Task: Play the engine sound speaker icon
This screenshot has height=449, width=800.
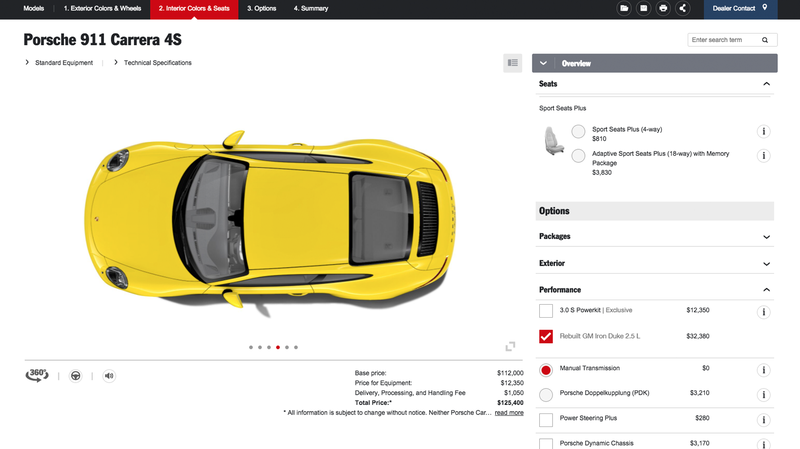Action: click(109, 376)
